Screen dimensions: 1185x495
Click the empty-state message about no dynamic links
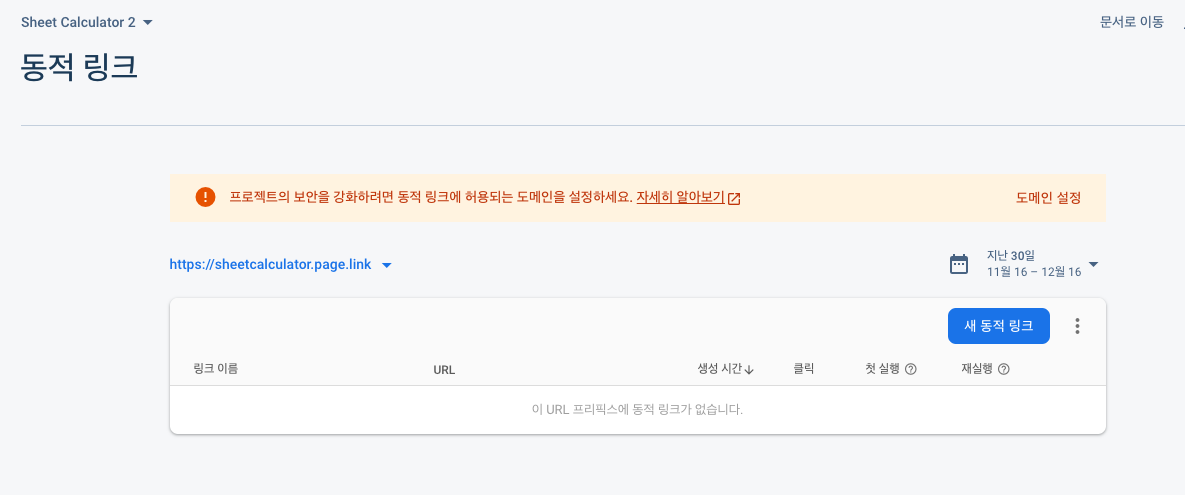coord(638,410)
